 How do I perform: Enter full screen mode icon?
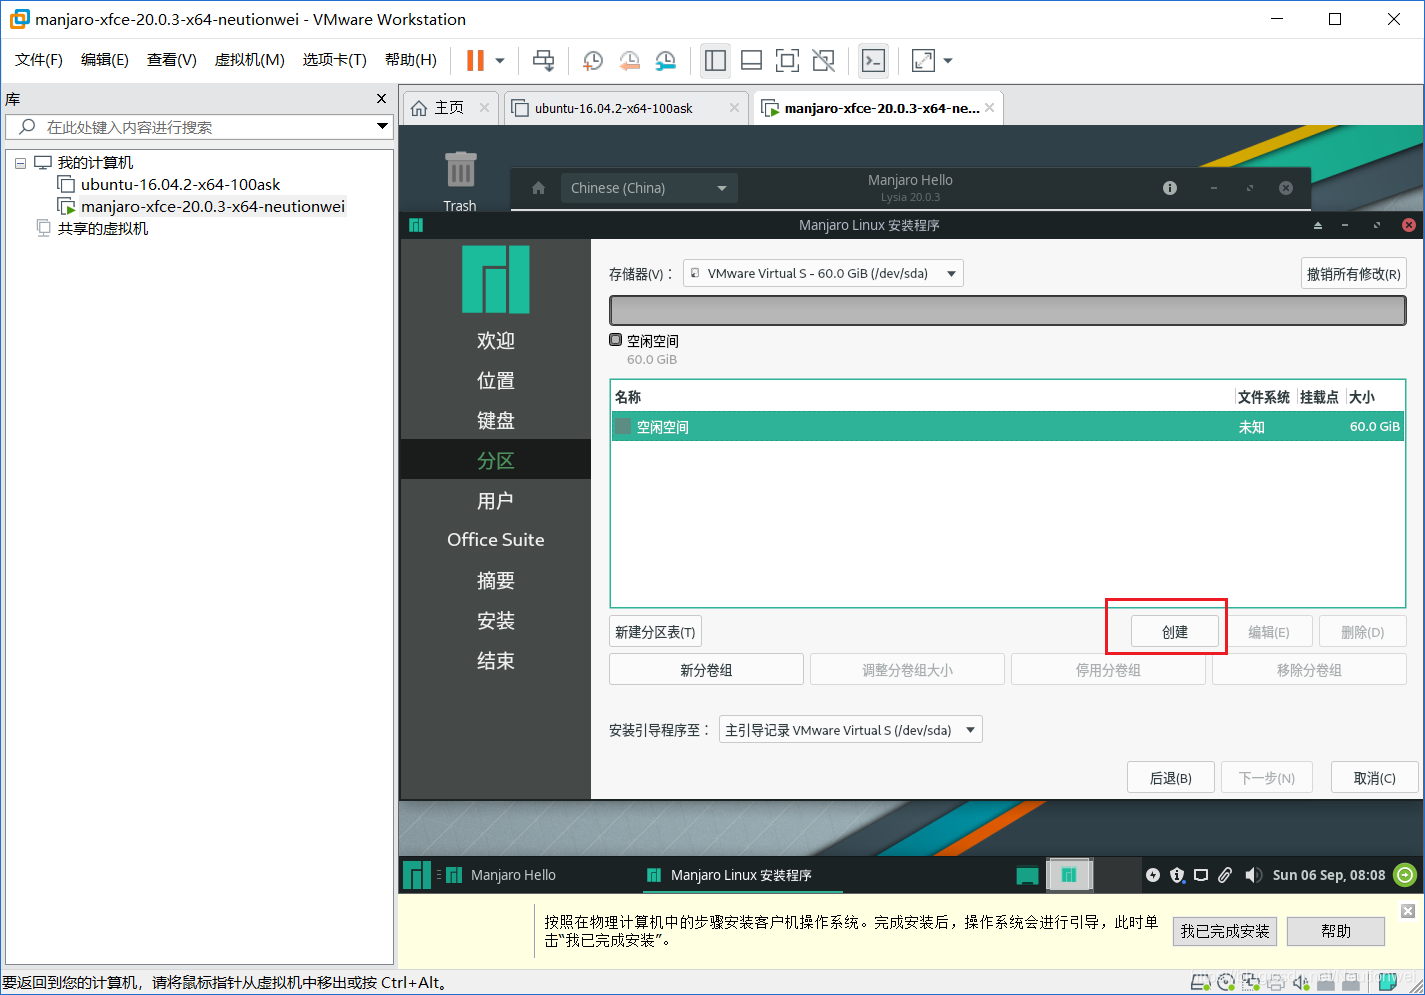[787, 61]
